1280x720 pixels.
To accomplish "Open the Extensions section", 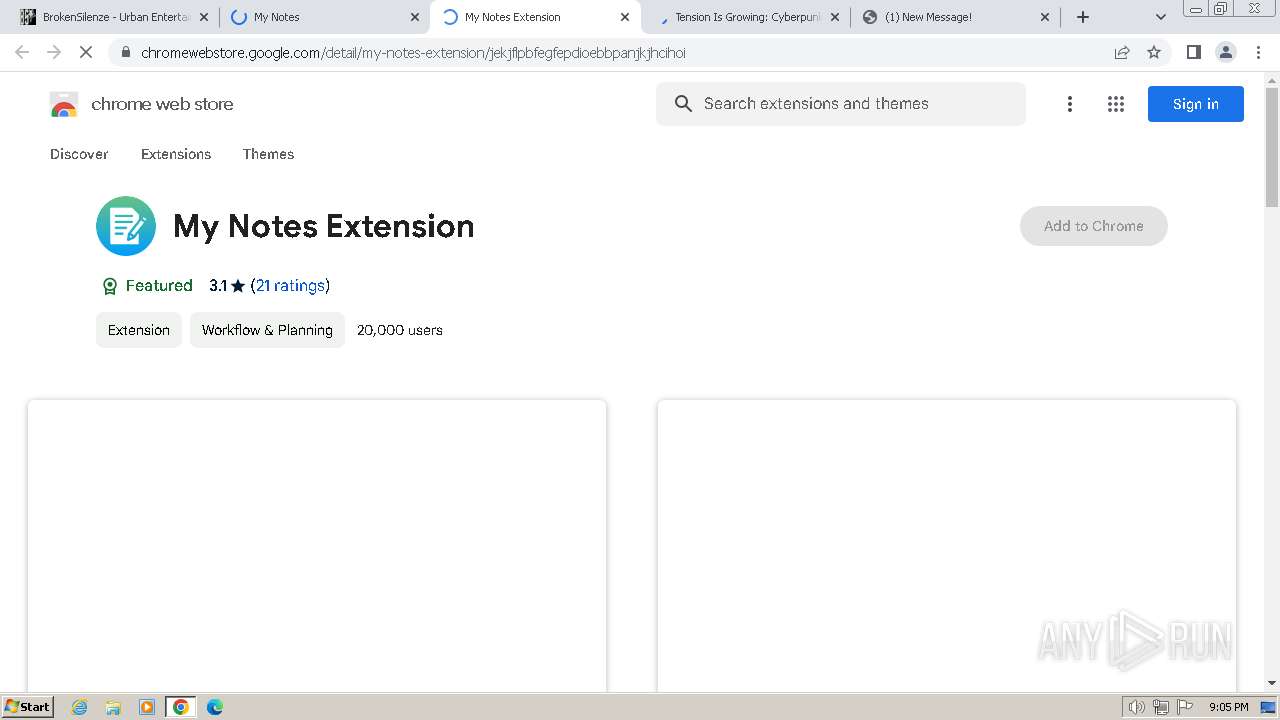I will pos(176,154).
